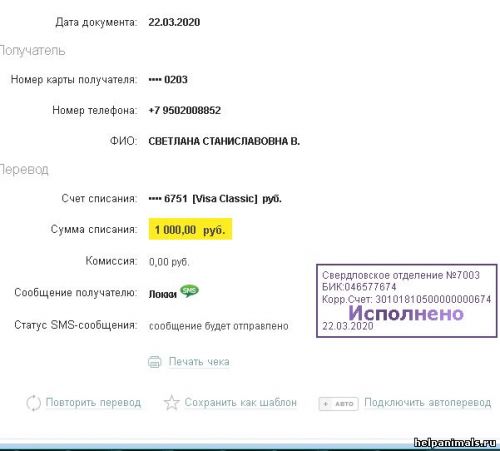Open the Печать чека link
This screenshot has width=500, height=451.
click(199, 362)
